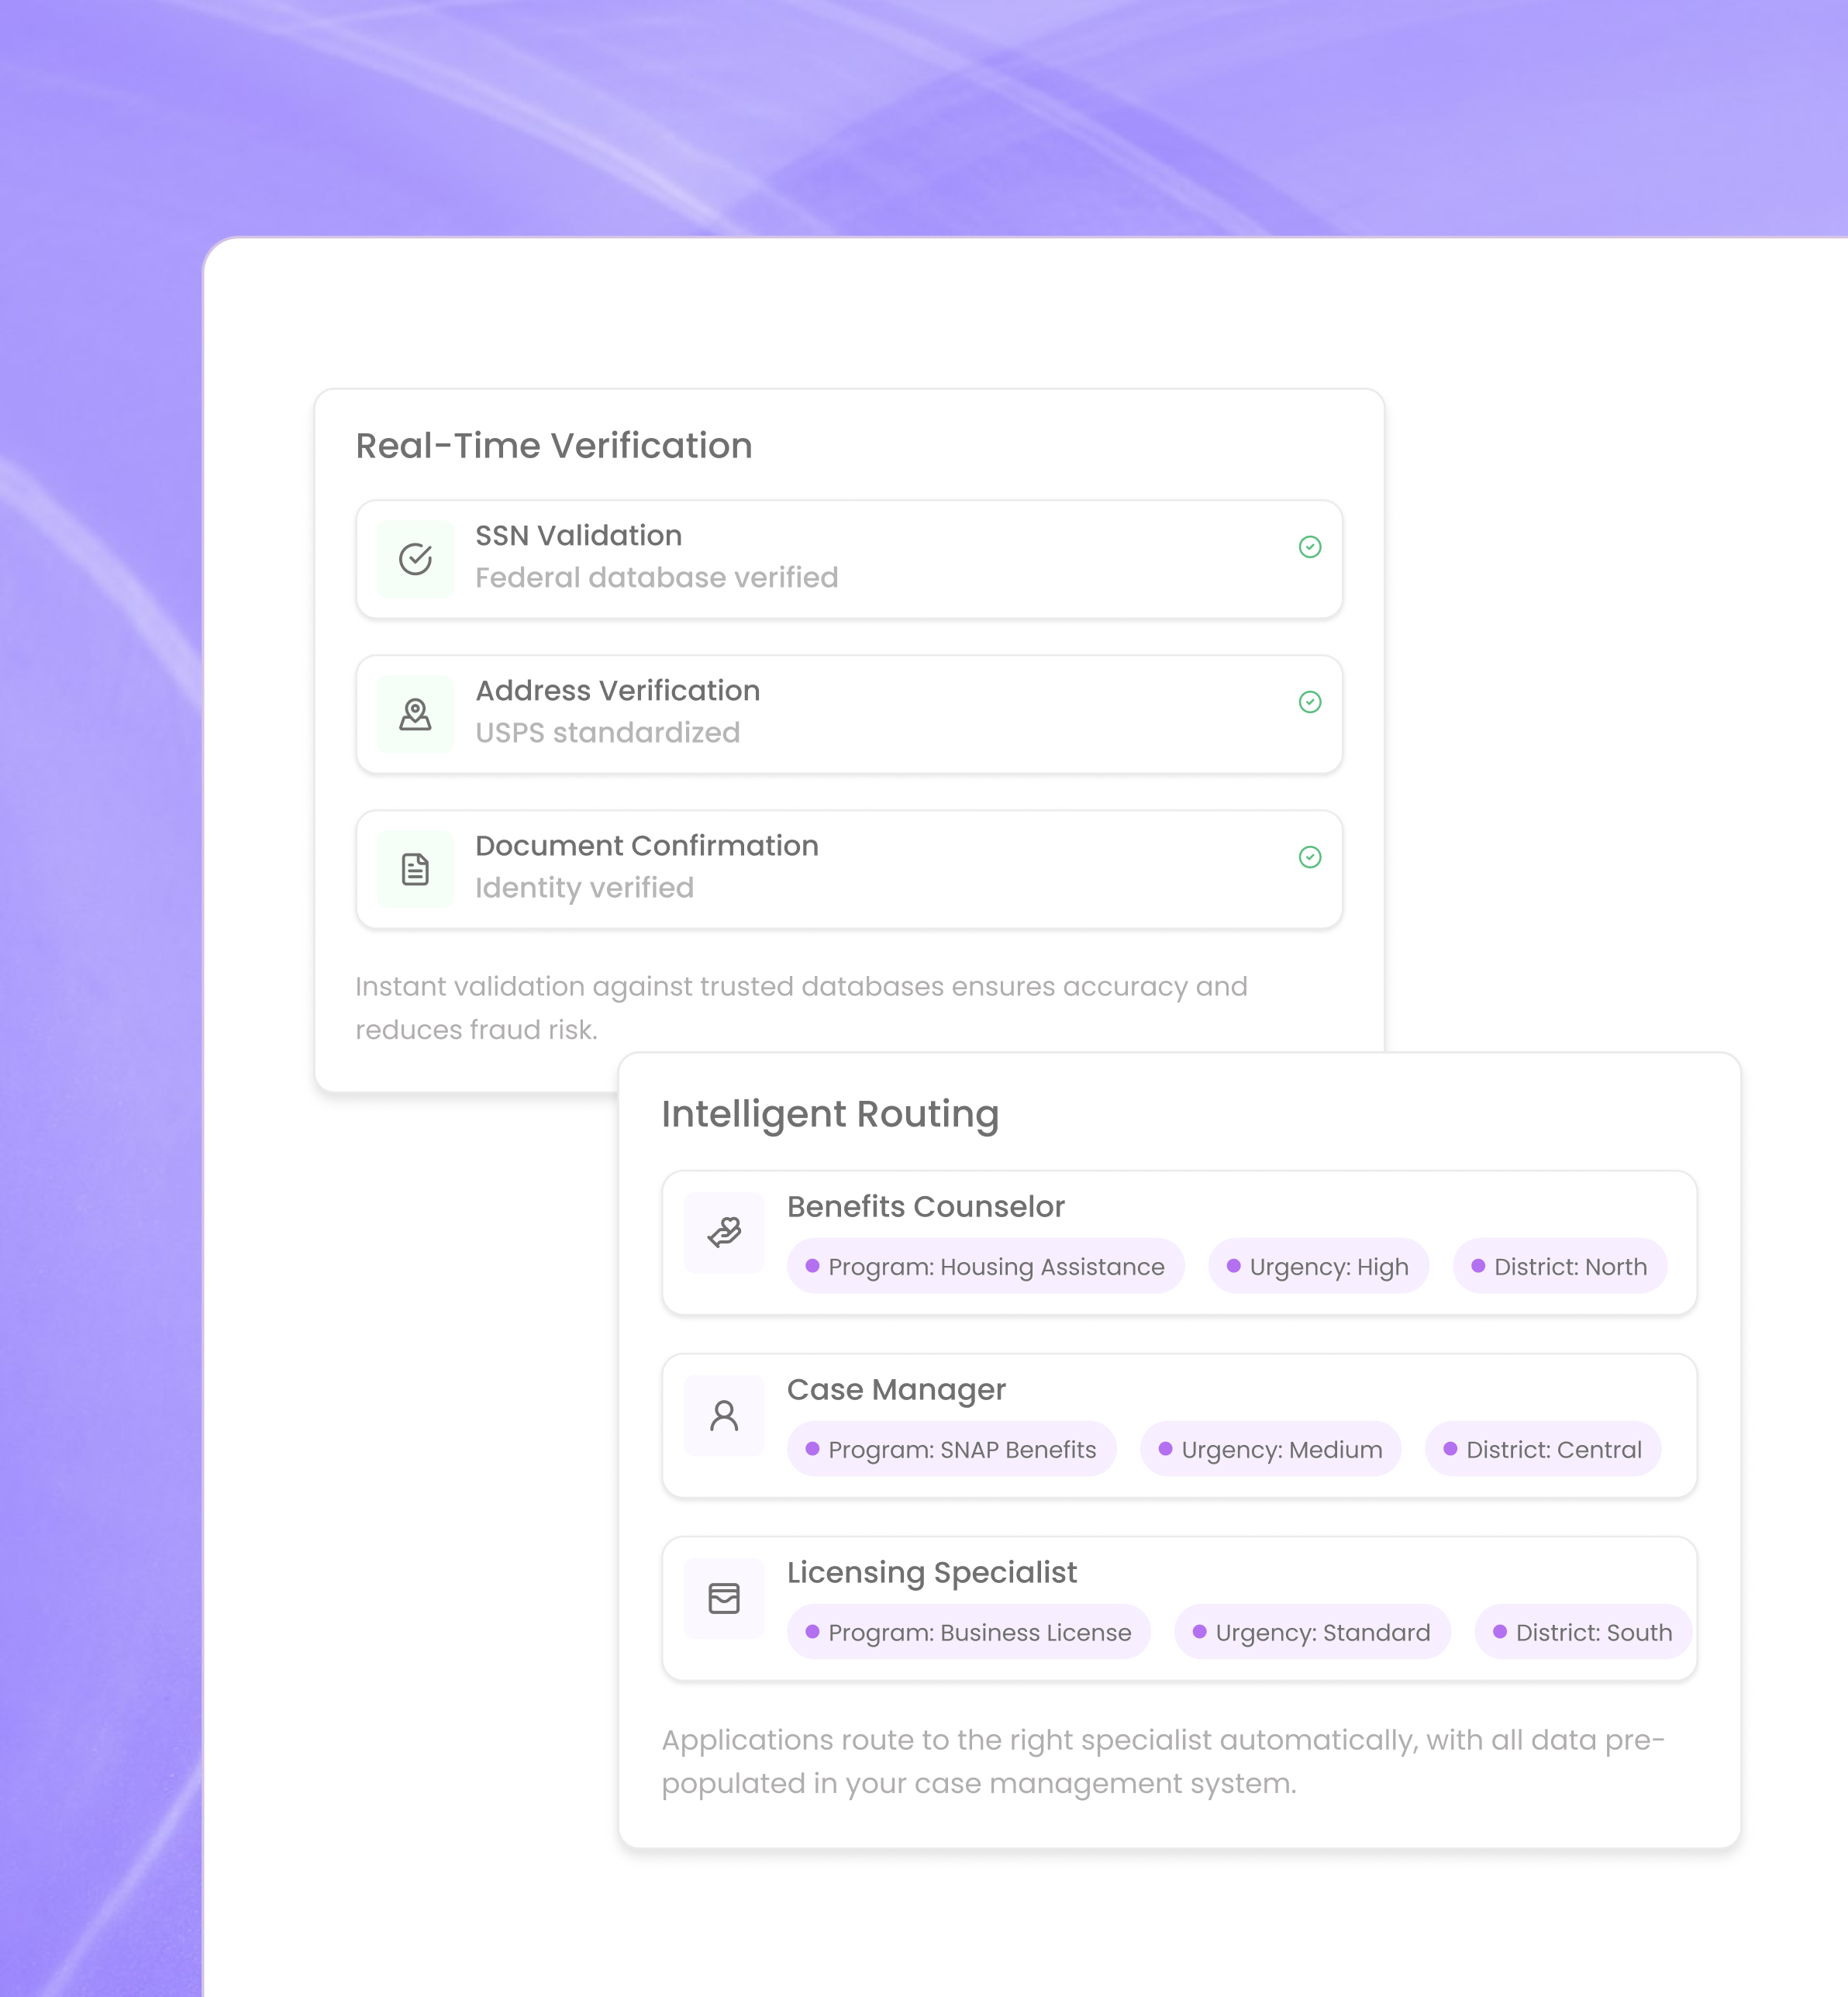Click the Urgency: Medium tag

coord(1270,1449)
